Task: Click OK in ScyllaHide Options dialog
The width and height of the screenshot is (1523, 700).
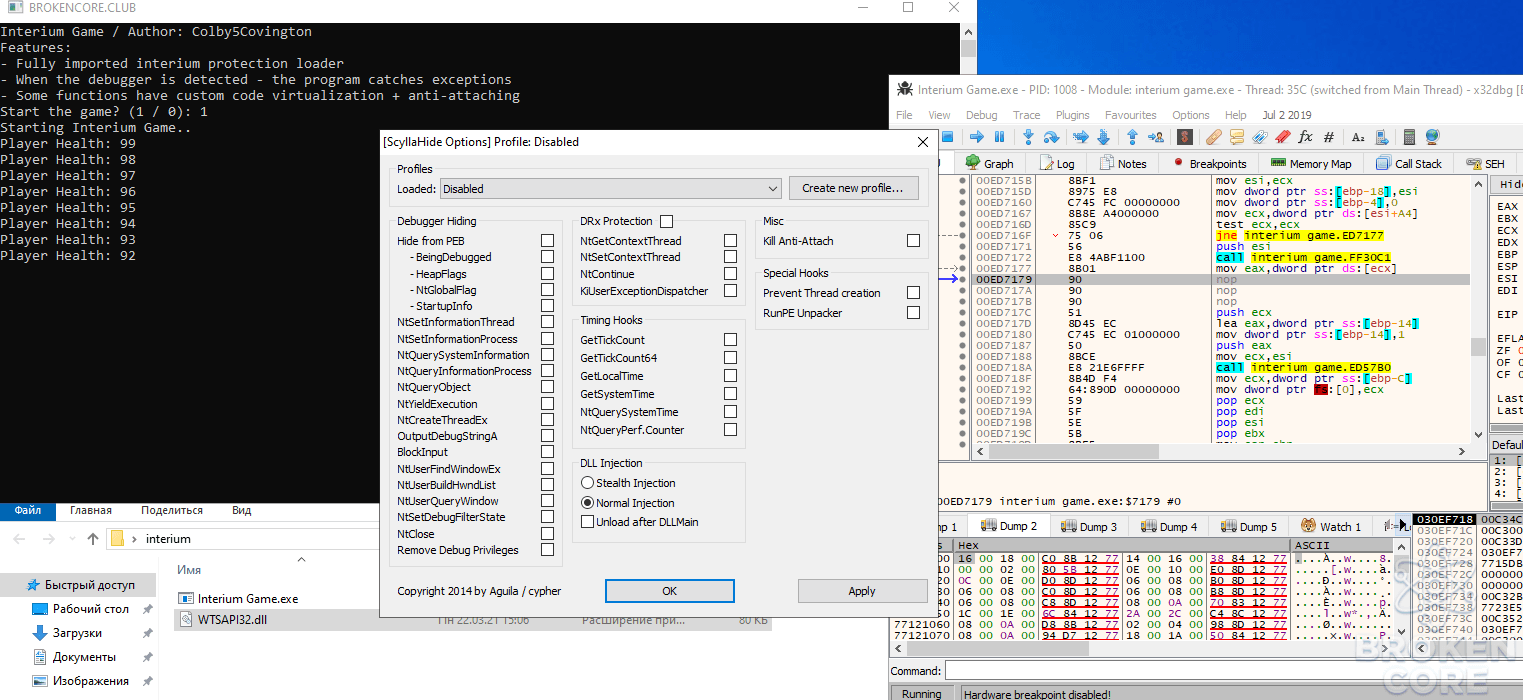Action: [x=670, y=591]
